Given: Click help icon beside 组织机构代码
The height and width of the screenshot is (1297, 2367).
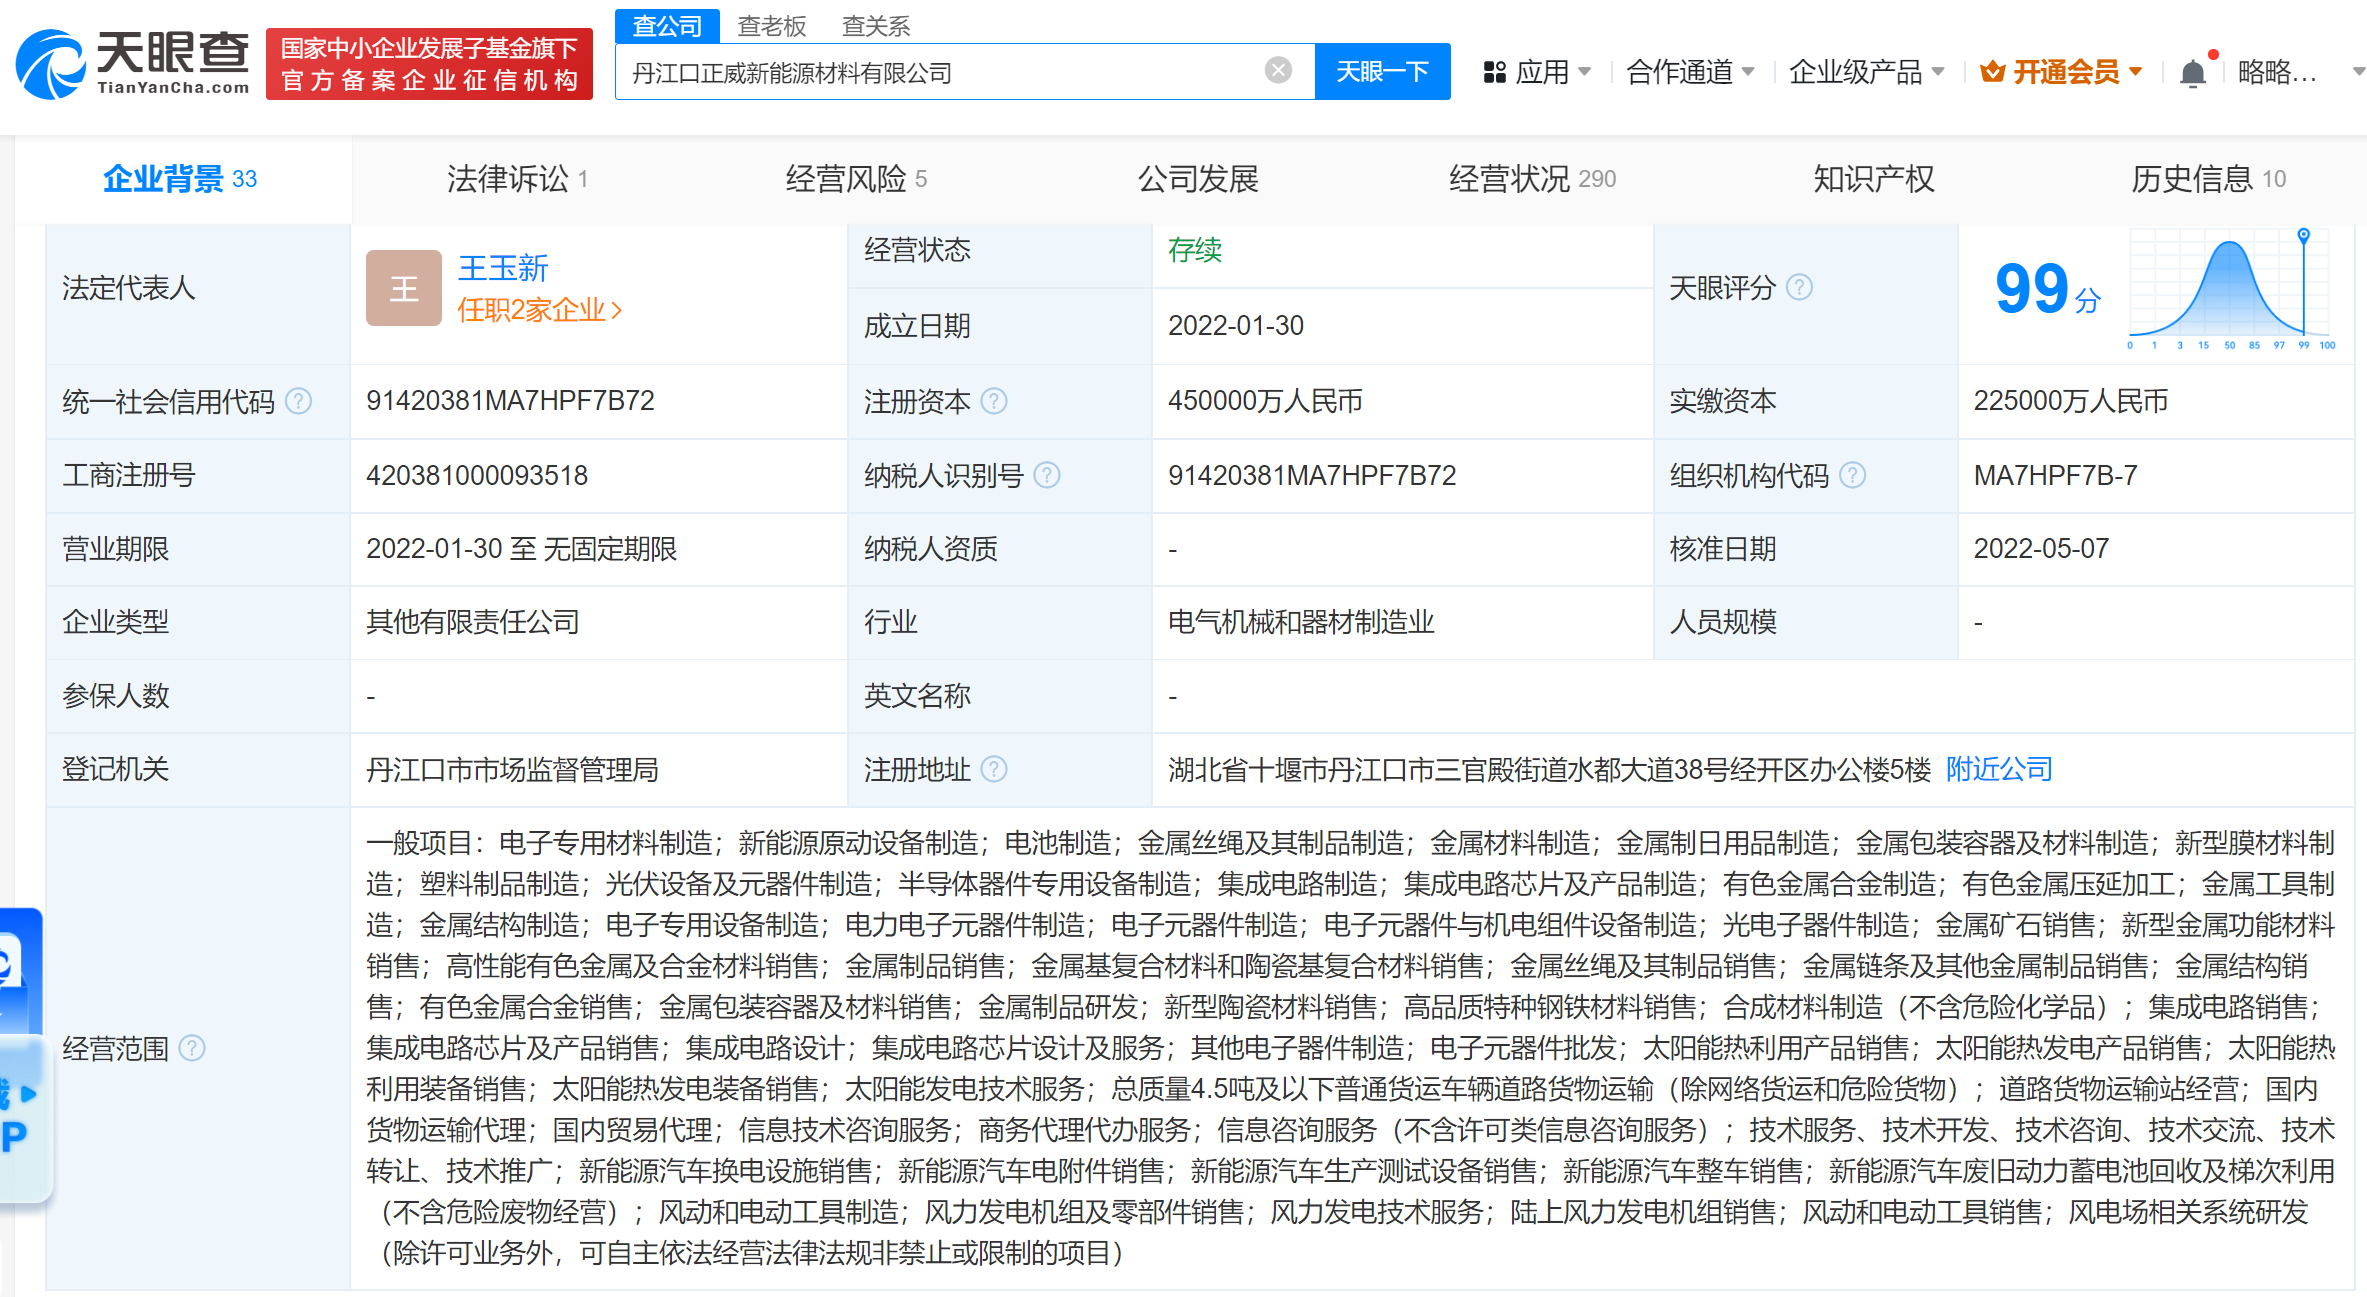Looking at the screenshot, I should (1853, 475).
